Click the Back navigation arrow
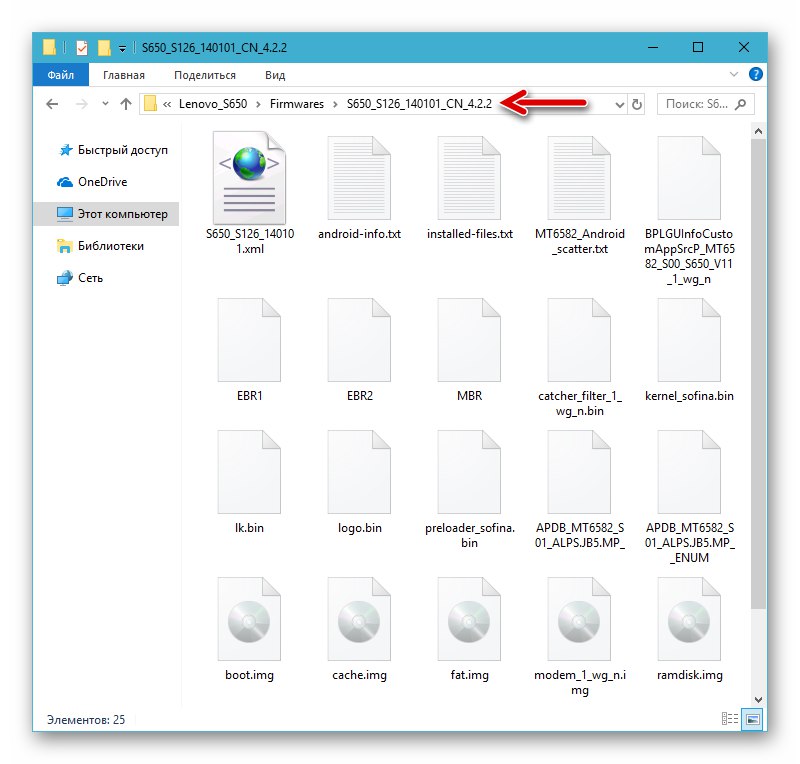The width and height of the screenshot is (800, 764). click(x=52, y=104)
